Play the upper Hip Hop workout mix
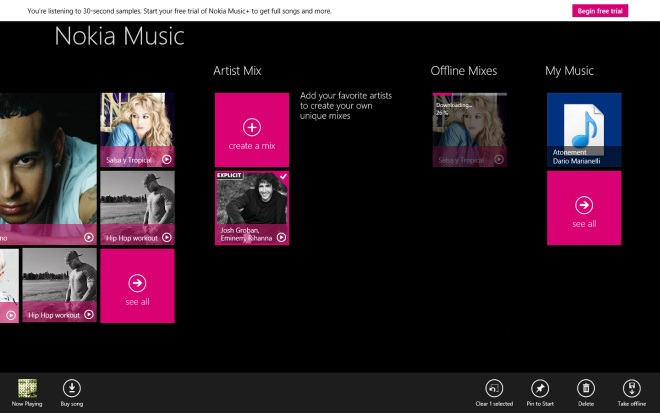 click(x=167, y=237)
